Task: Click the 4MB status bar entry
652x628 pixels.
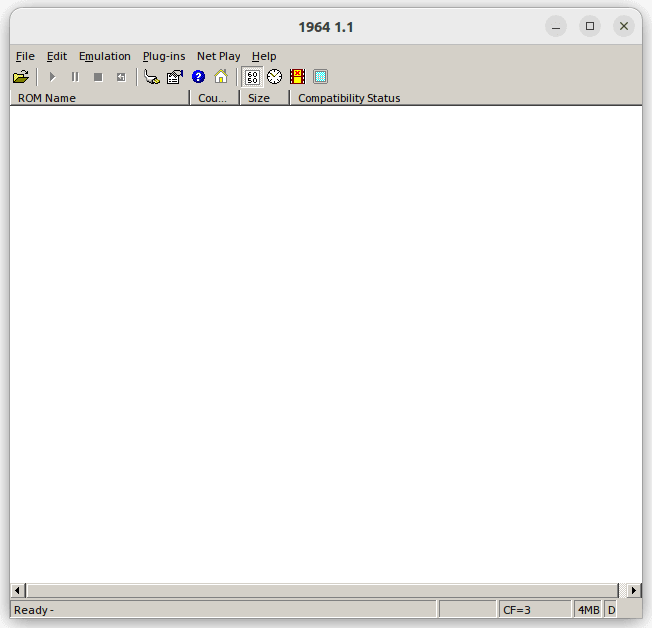Action: point(588,610)
